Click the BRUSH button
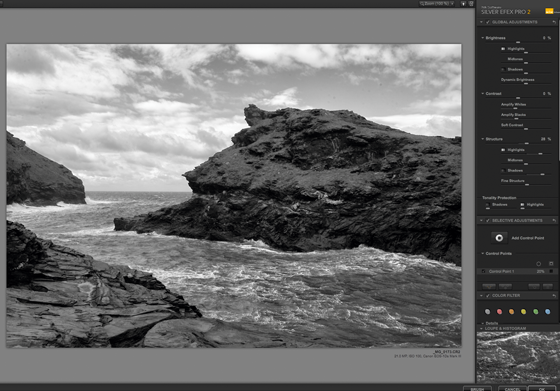 point(477,389)
